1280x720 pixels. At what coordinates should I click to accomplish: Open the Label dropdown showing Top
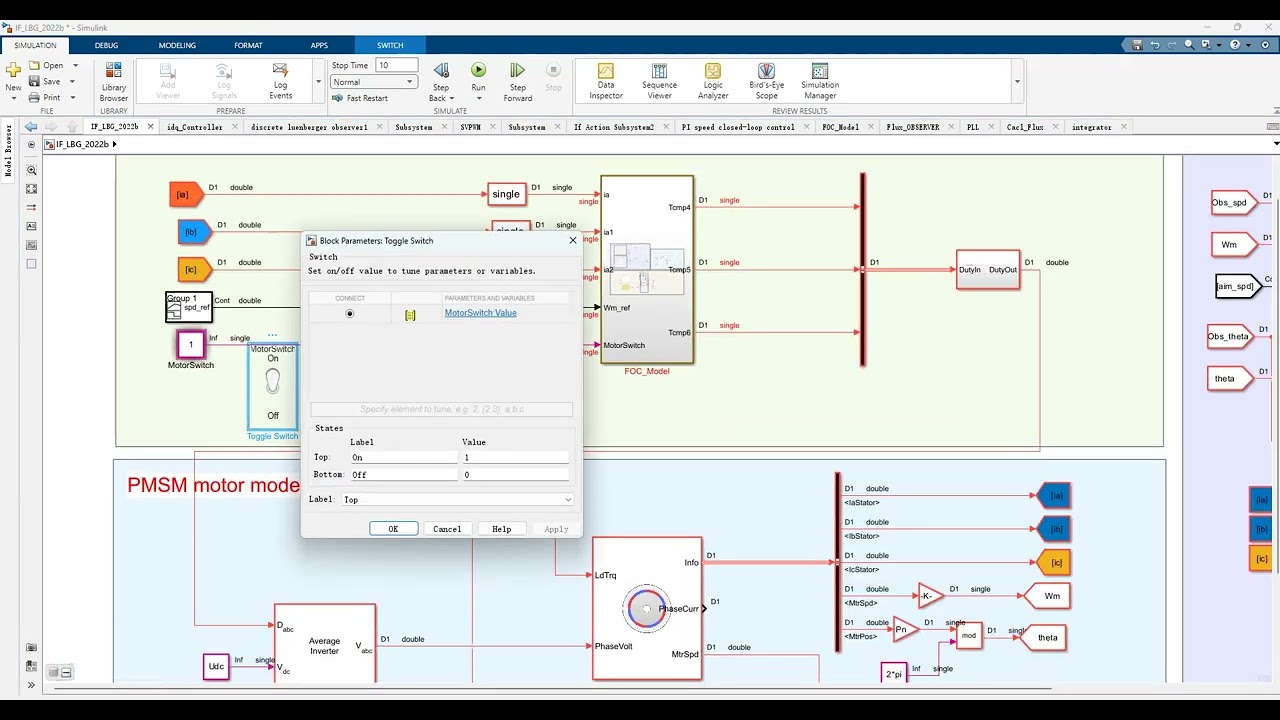457,499
